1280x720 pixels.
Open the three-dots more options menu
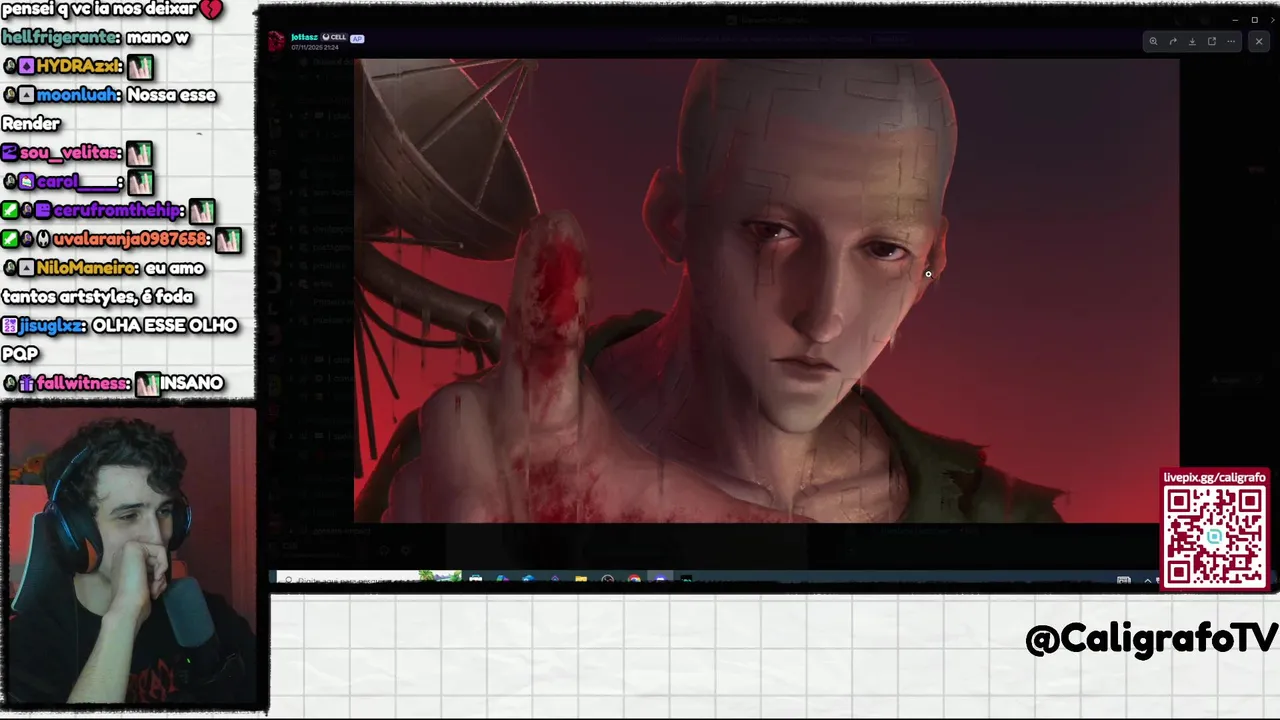[x=1231, y=41]
